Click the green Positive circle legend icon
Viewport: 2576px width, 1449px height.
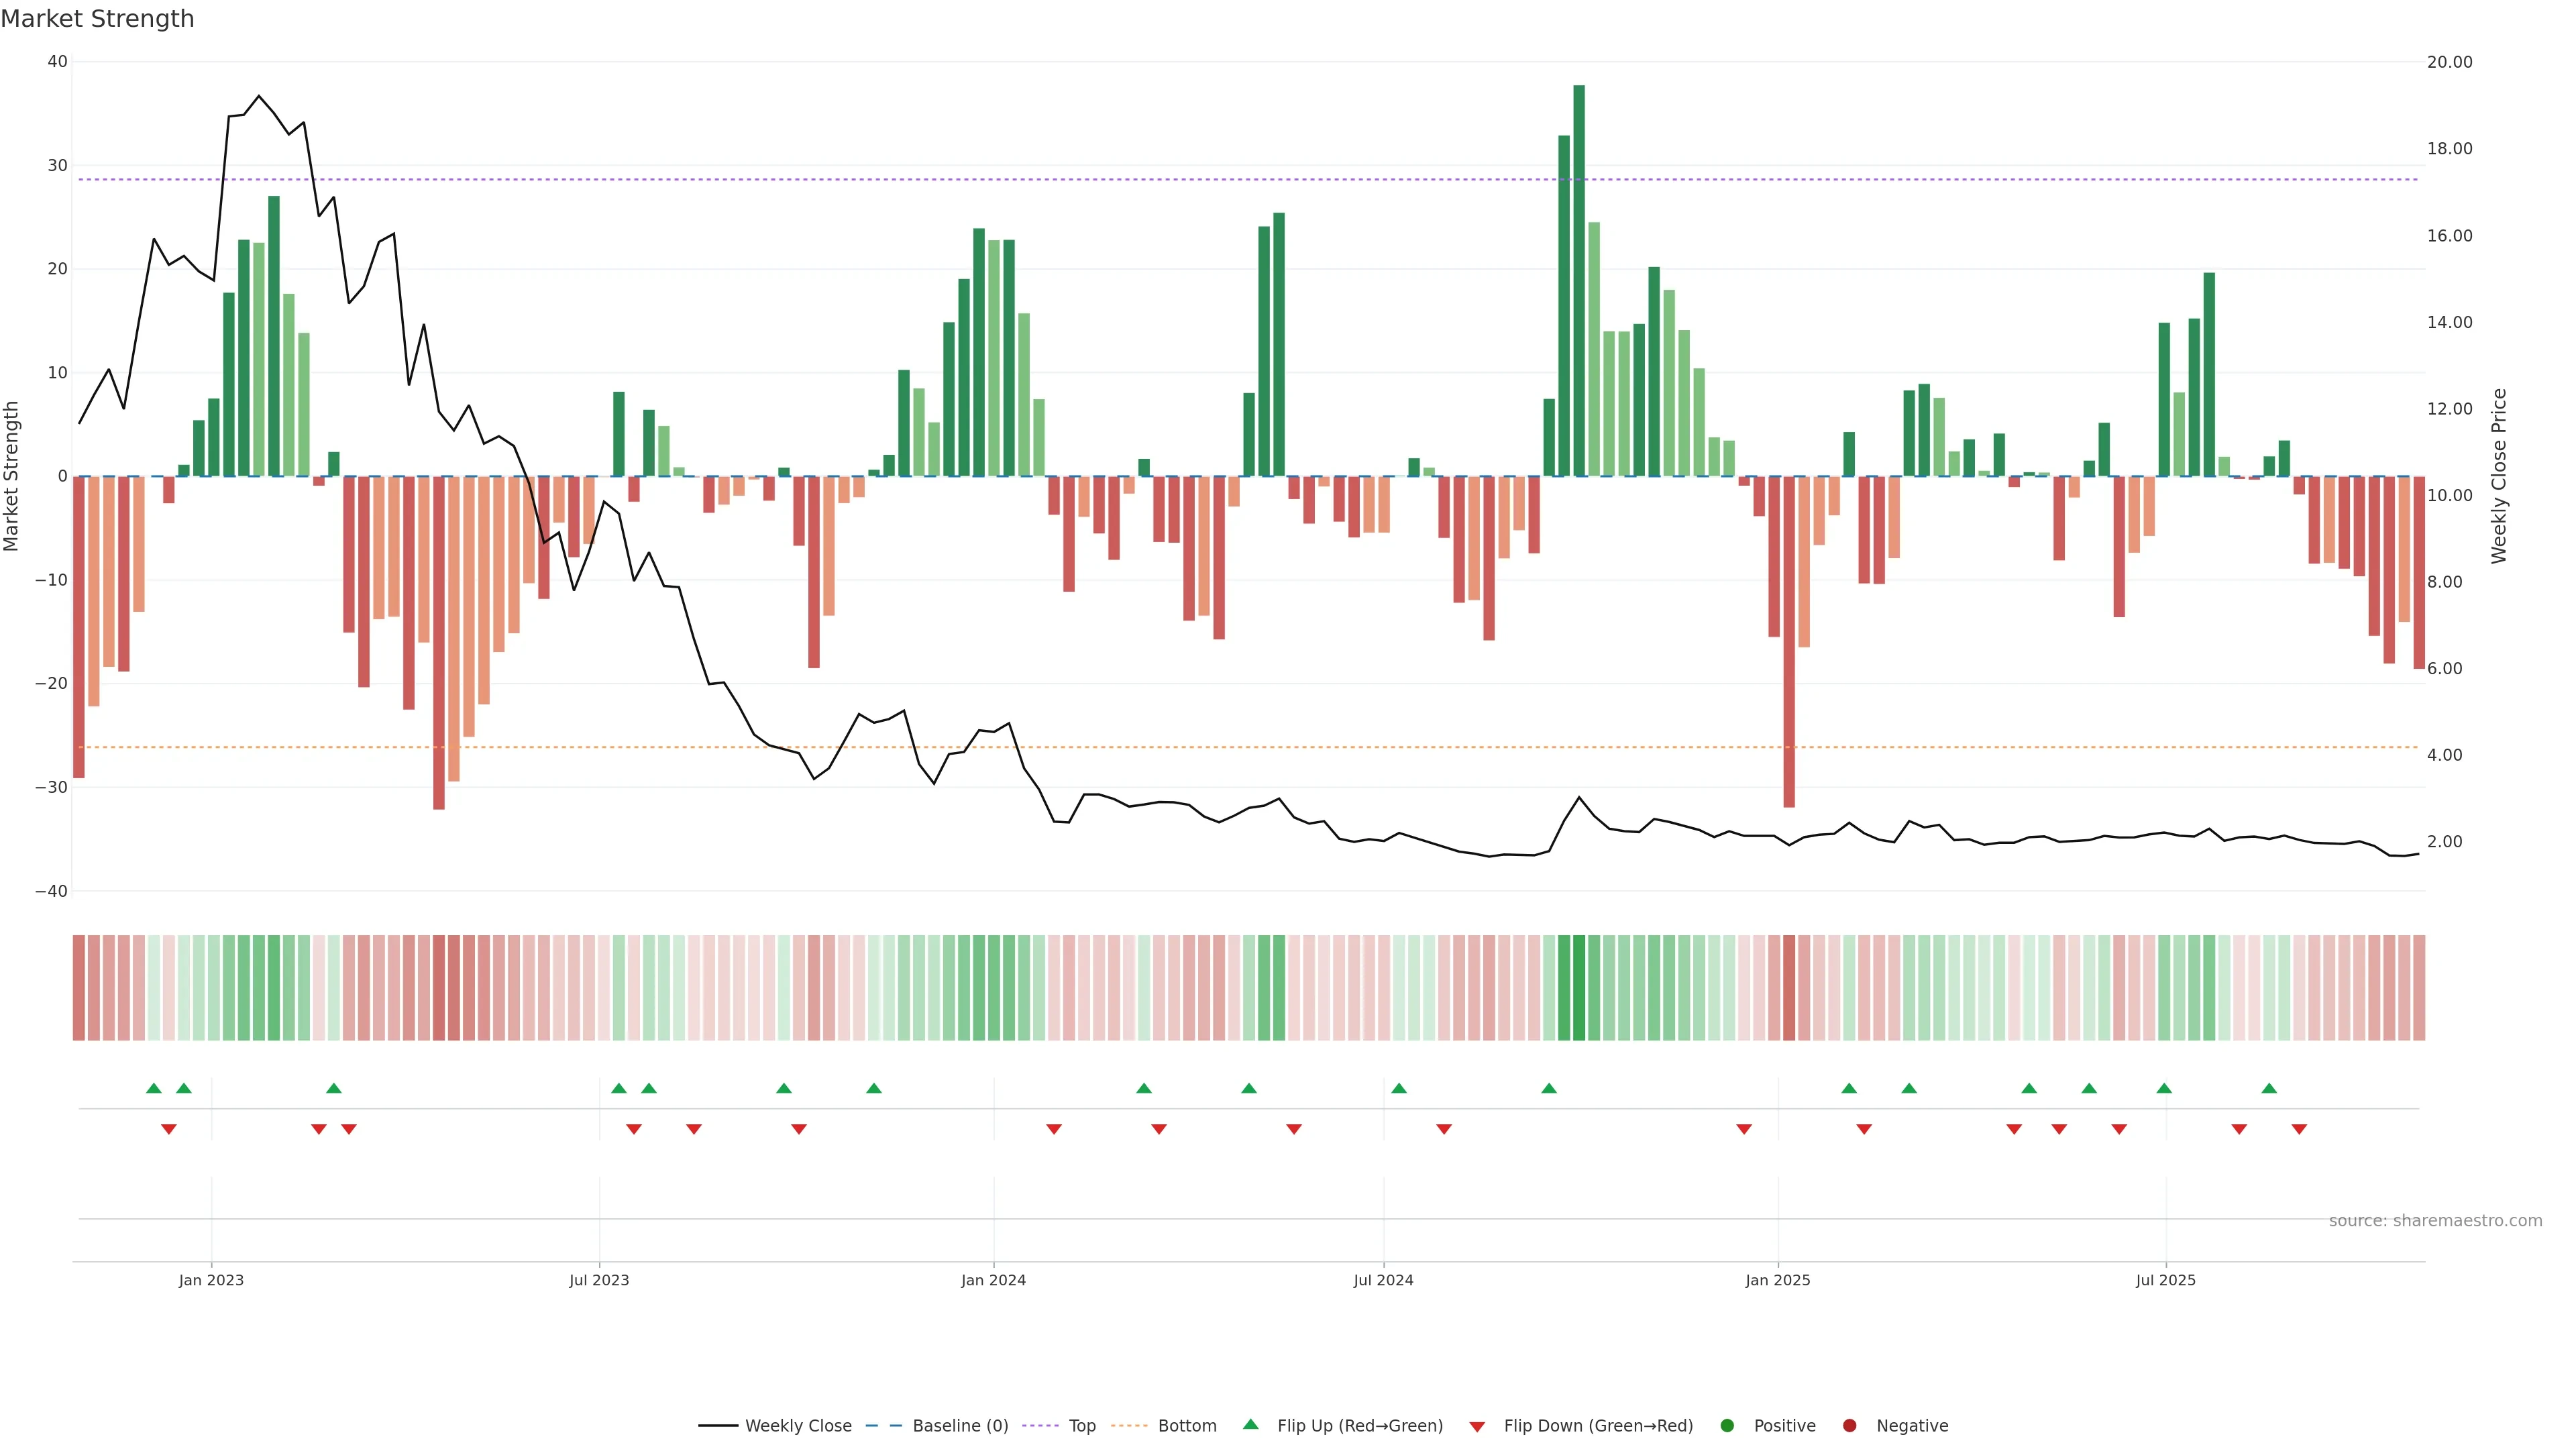coord(1727,1426)
